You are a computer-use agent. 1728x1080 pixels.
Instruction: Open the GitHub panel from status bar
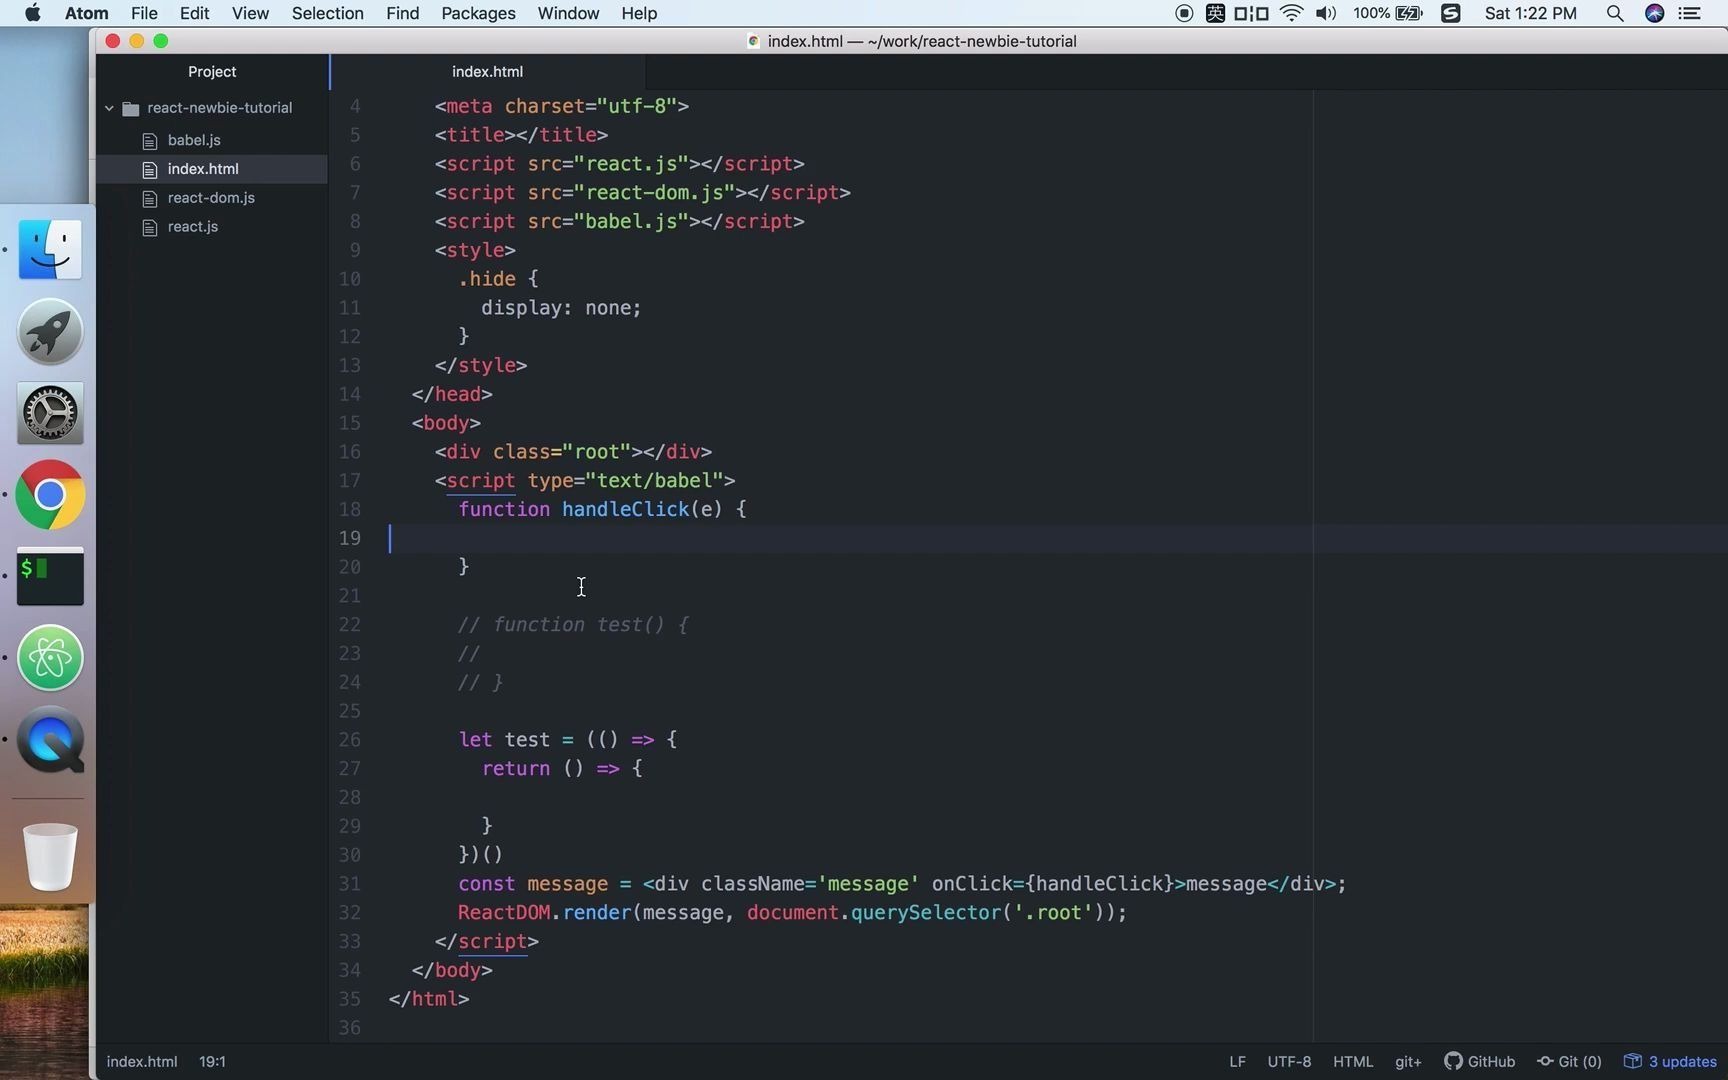(x=1480, y=1062)
